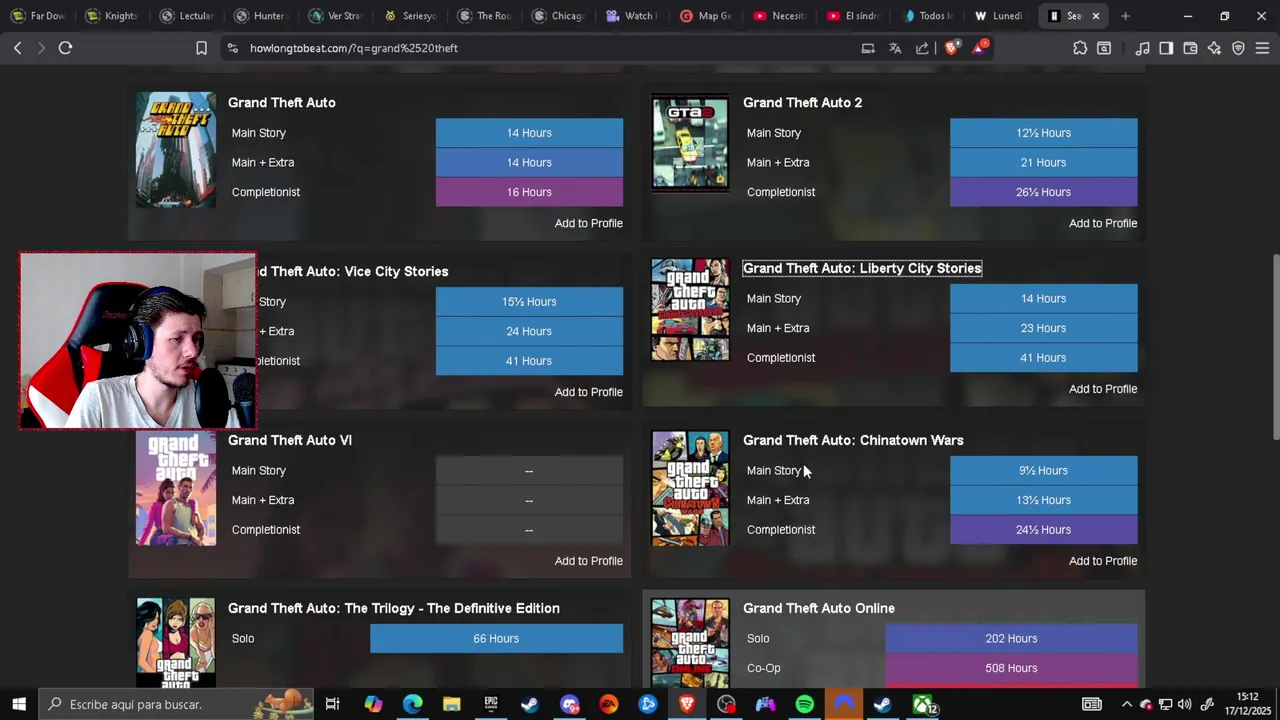
Task: Open File Explorer from the taskbar
Action: 451,704
